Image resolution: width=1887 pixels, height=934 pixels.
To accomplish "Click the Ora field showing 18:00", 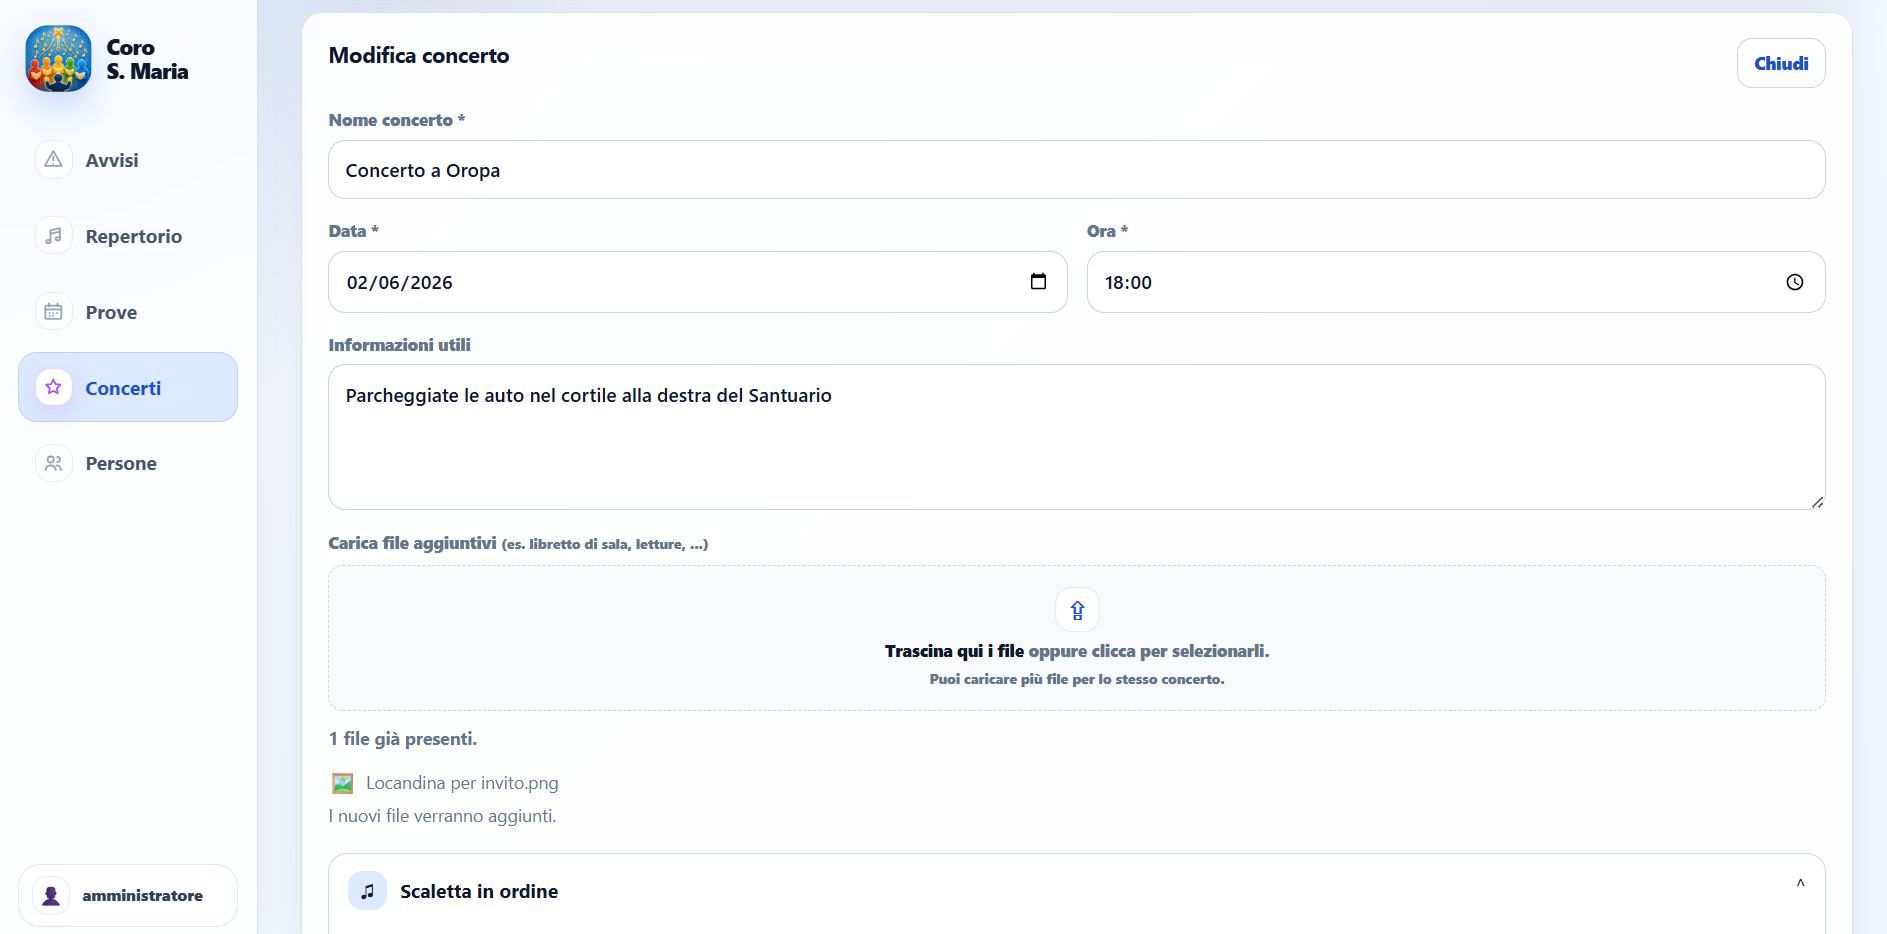I will click(1455, 282).
